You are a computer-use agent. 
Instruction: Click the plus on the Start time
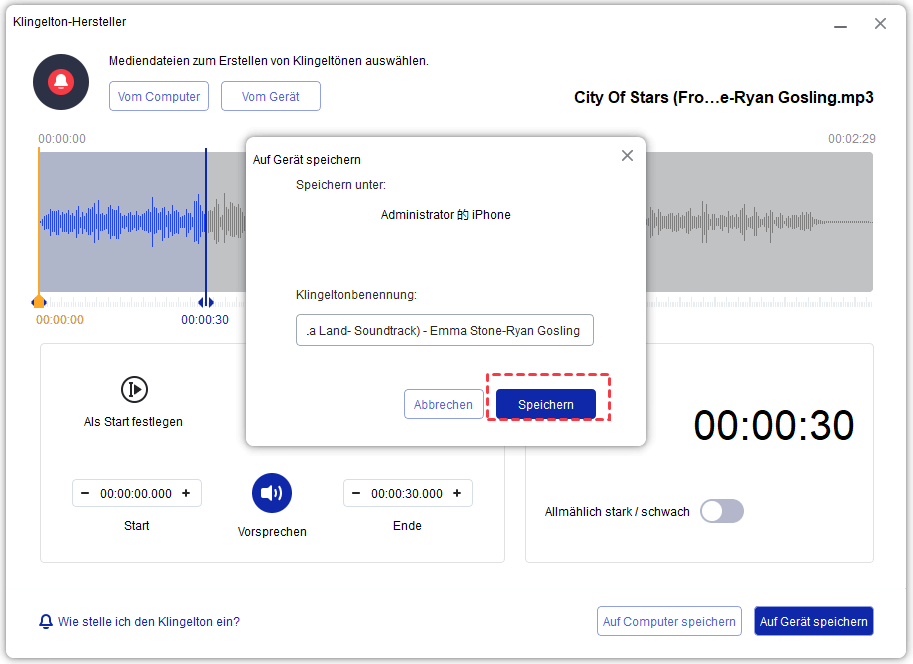pyautogui.click(x=186, y=493)
